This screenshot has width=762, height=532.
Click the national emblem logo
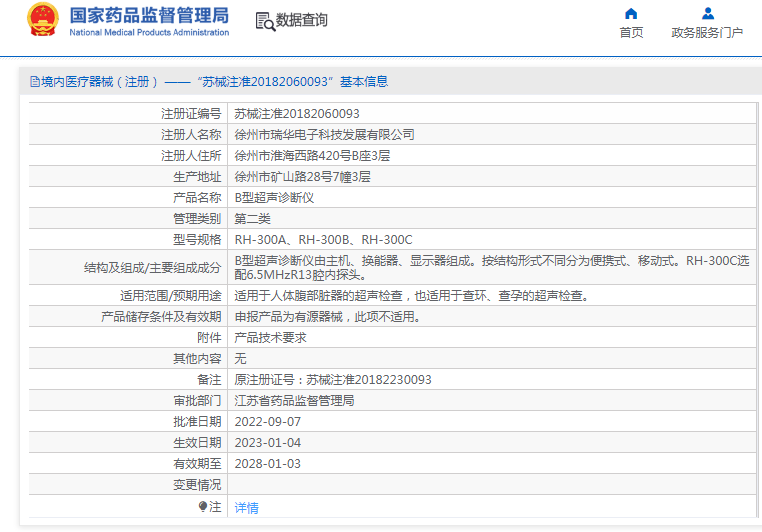tap(42, 20)
